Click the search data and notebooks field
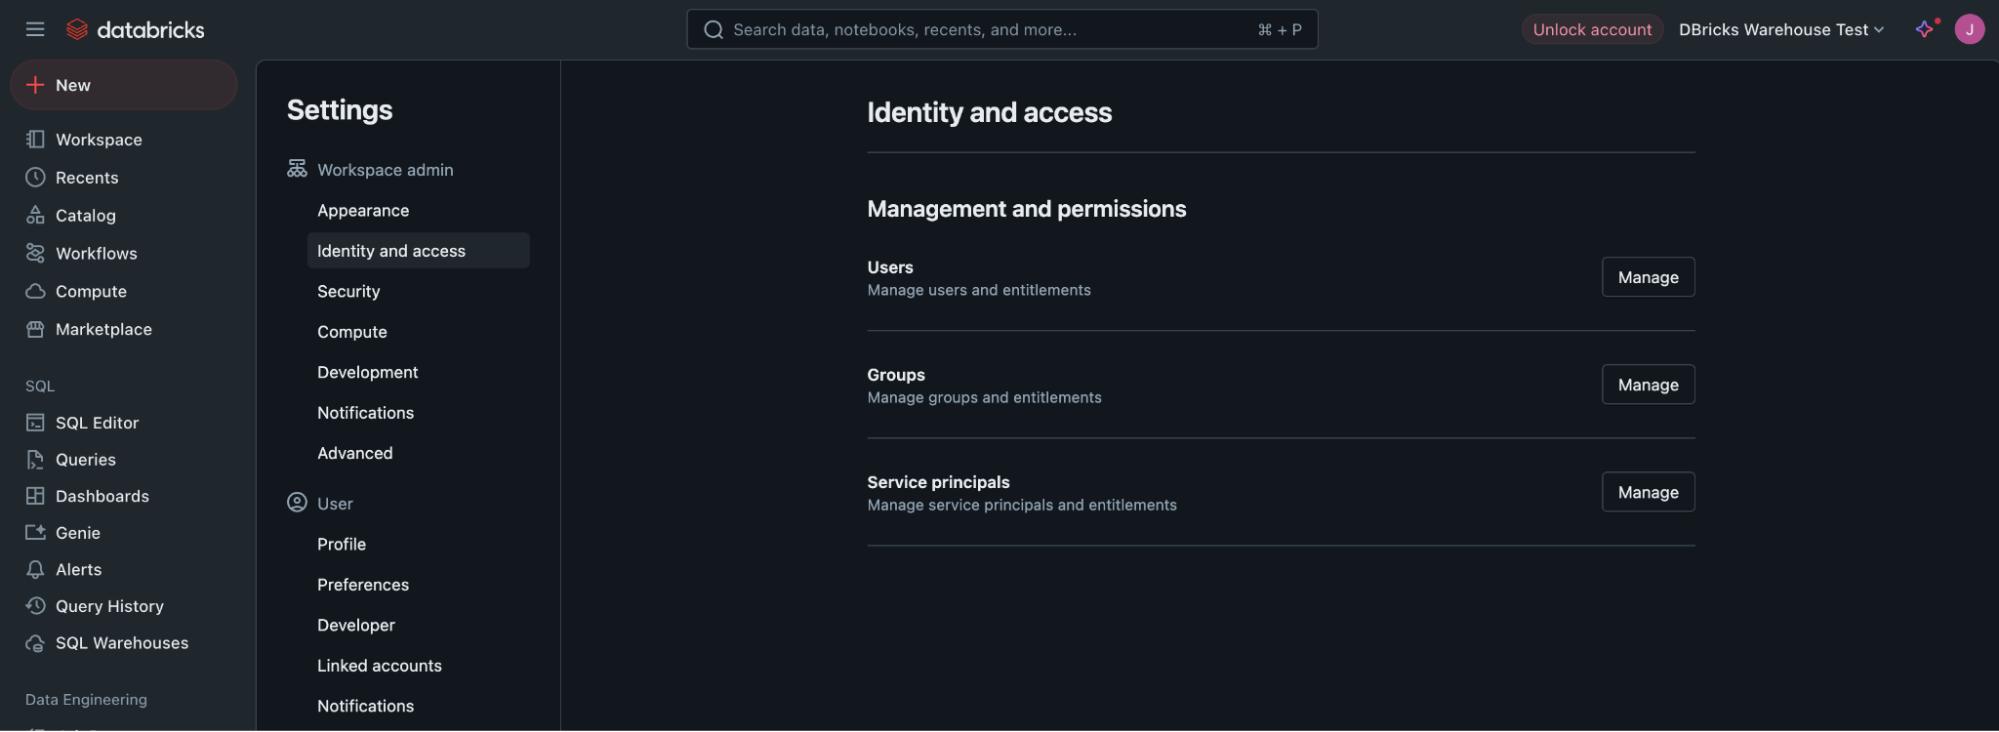This screenshot has height=732, width=1999. [x=1002, y=29]
